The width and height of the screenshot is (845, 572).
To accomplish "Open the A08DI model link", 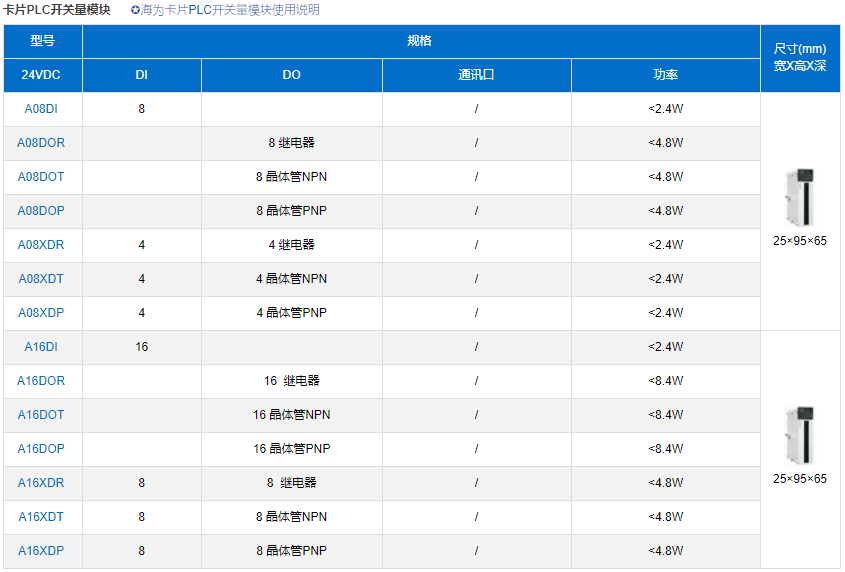I will [41, 109].
